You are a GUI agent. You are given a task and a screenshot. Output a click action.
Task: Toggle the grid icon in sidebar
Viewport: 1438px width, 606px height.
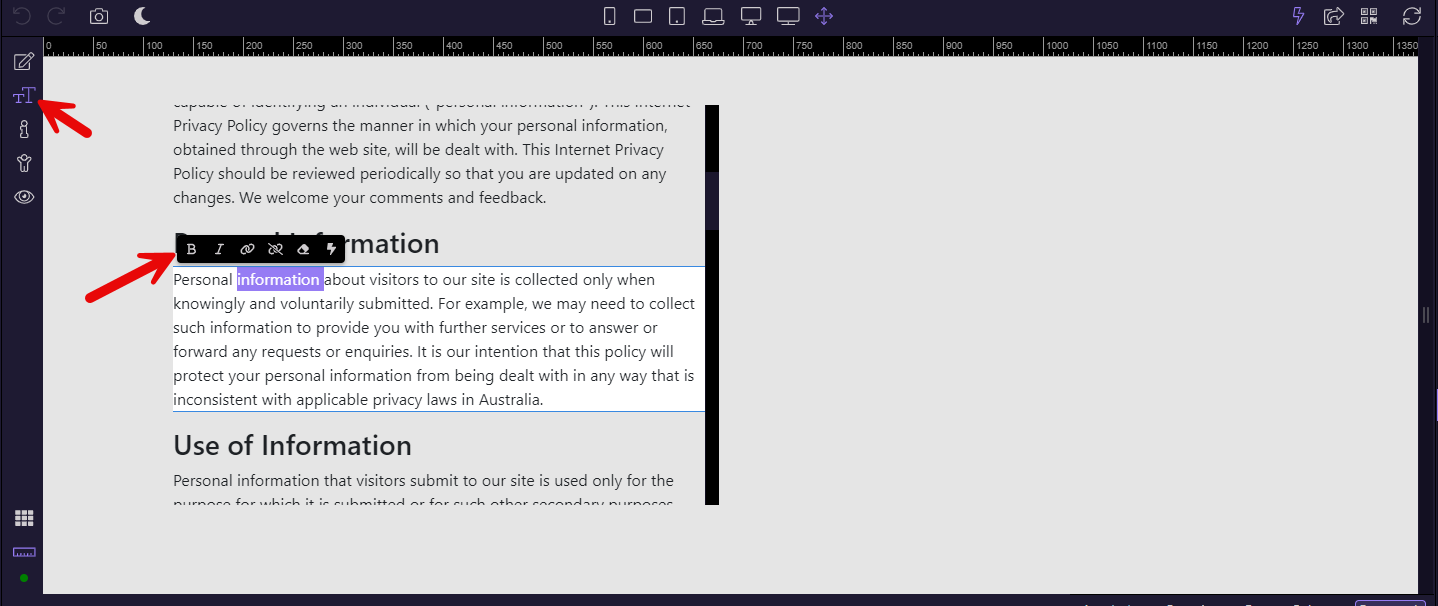click(24, 518)
